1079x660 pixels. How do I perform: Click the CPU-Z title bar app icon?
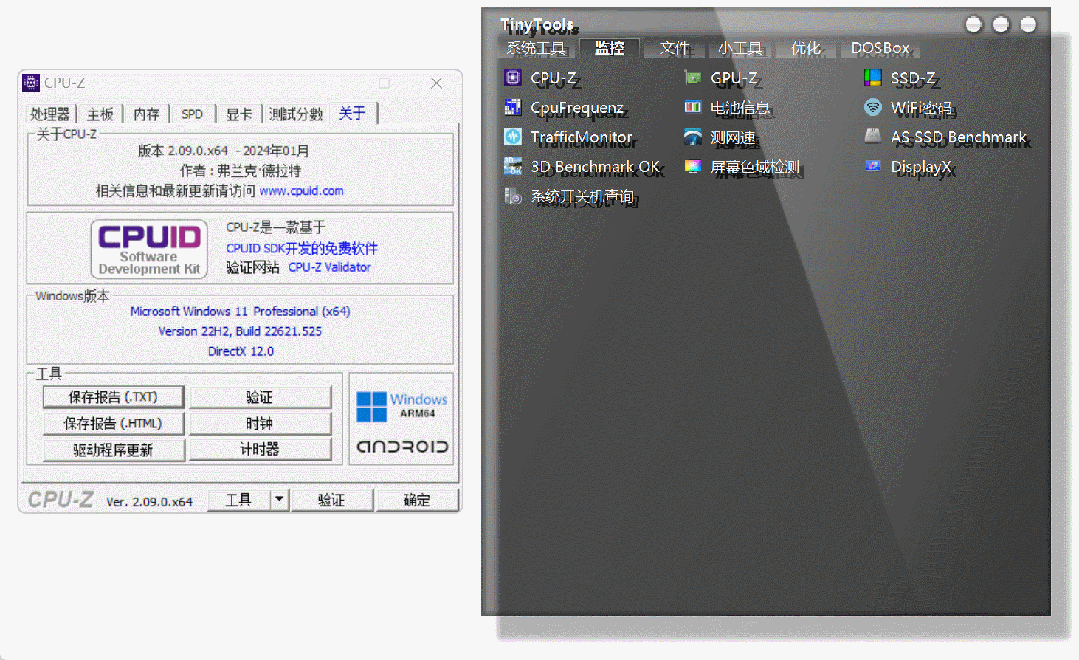click(x=31, y=83)
